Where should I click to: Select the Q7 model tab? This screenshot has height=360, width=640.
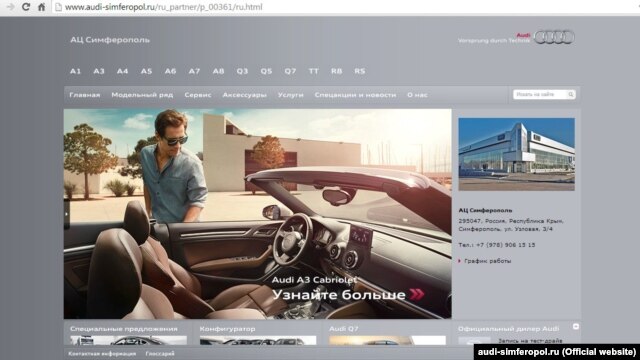point(290,71)
